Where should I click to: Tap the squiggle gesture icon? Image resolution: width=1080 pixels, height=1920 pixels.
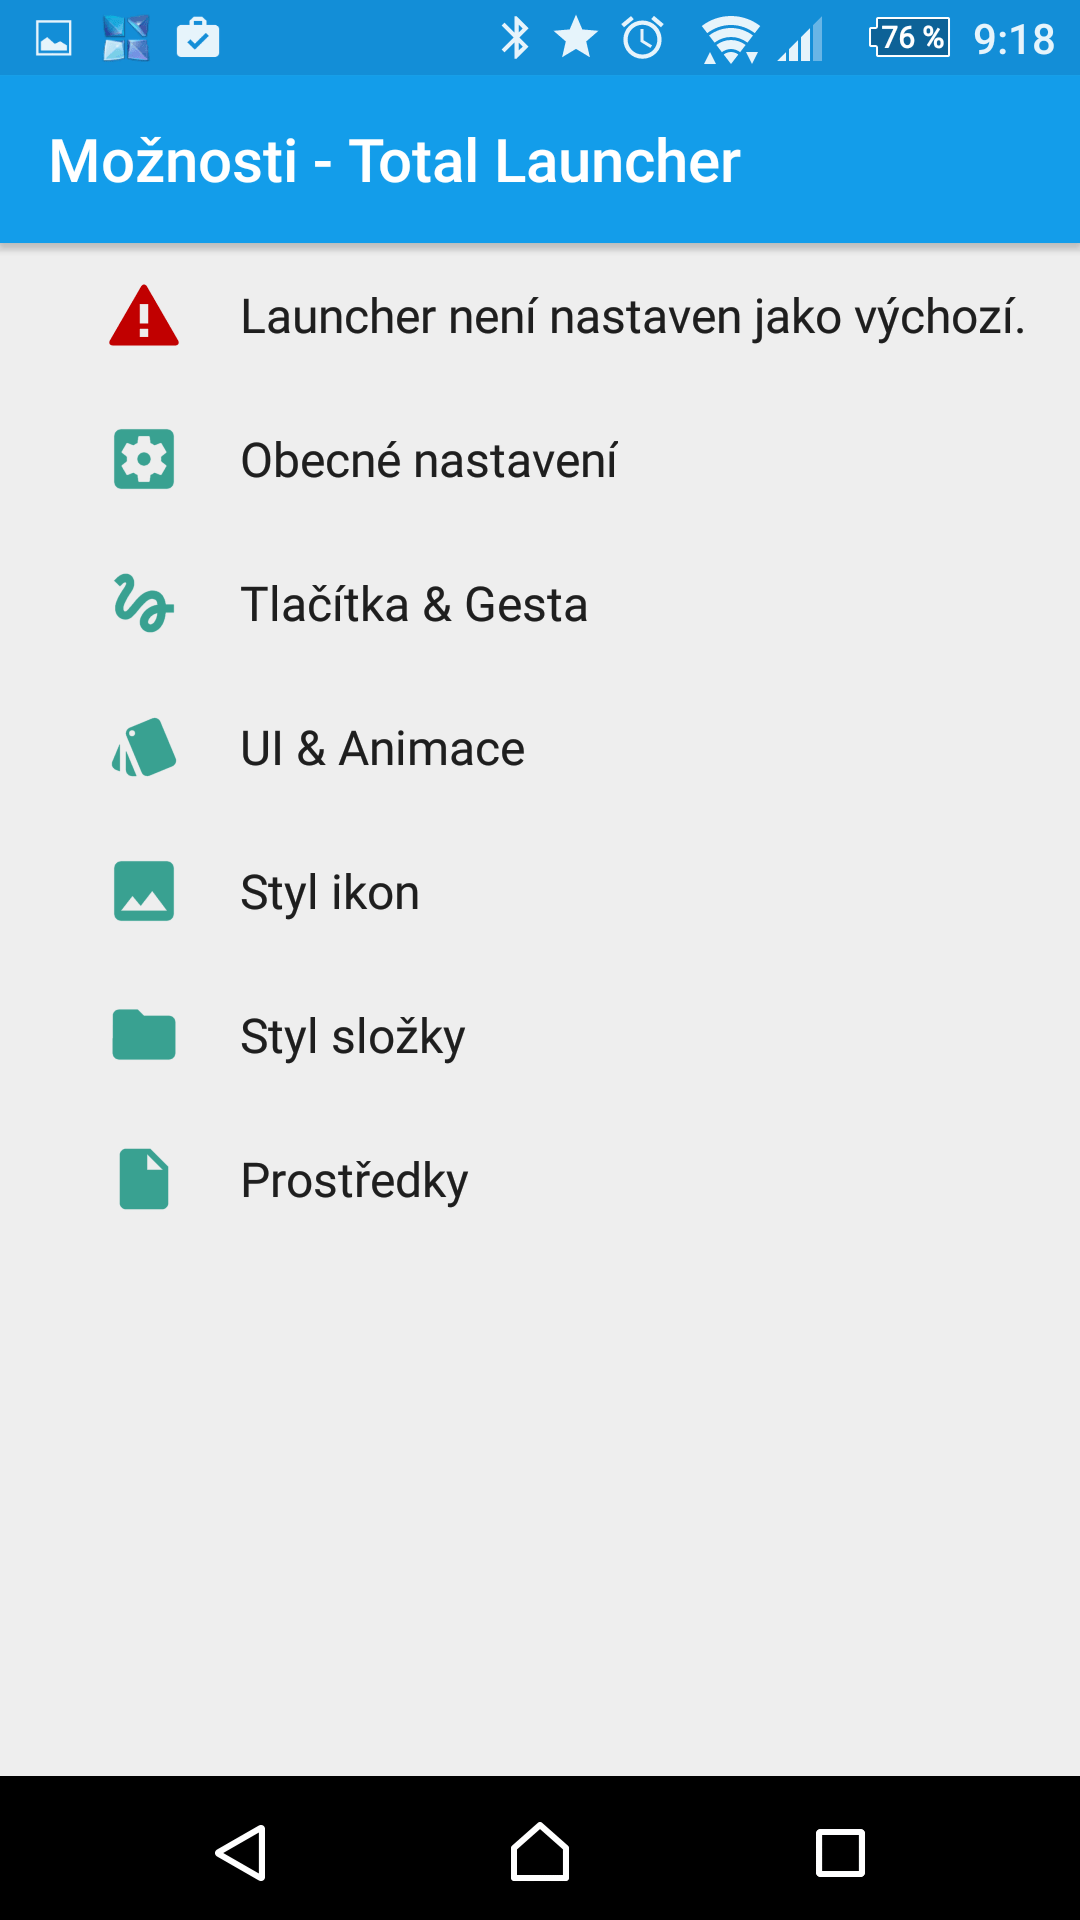144,604
